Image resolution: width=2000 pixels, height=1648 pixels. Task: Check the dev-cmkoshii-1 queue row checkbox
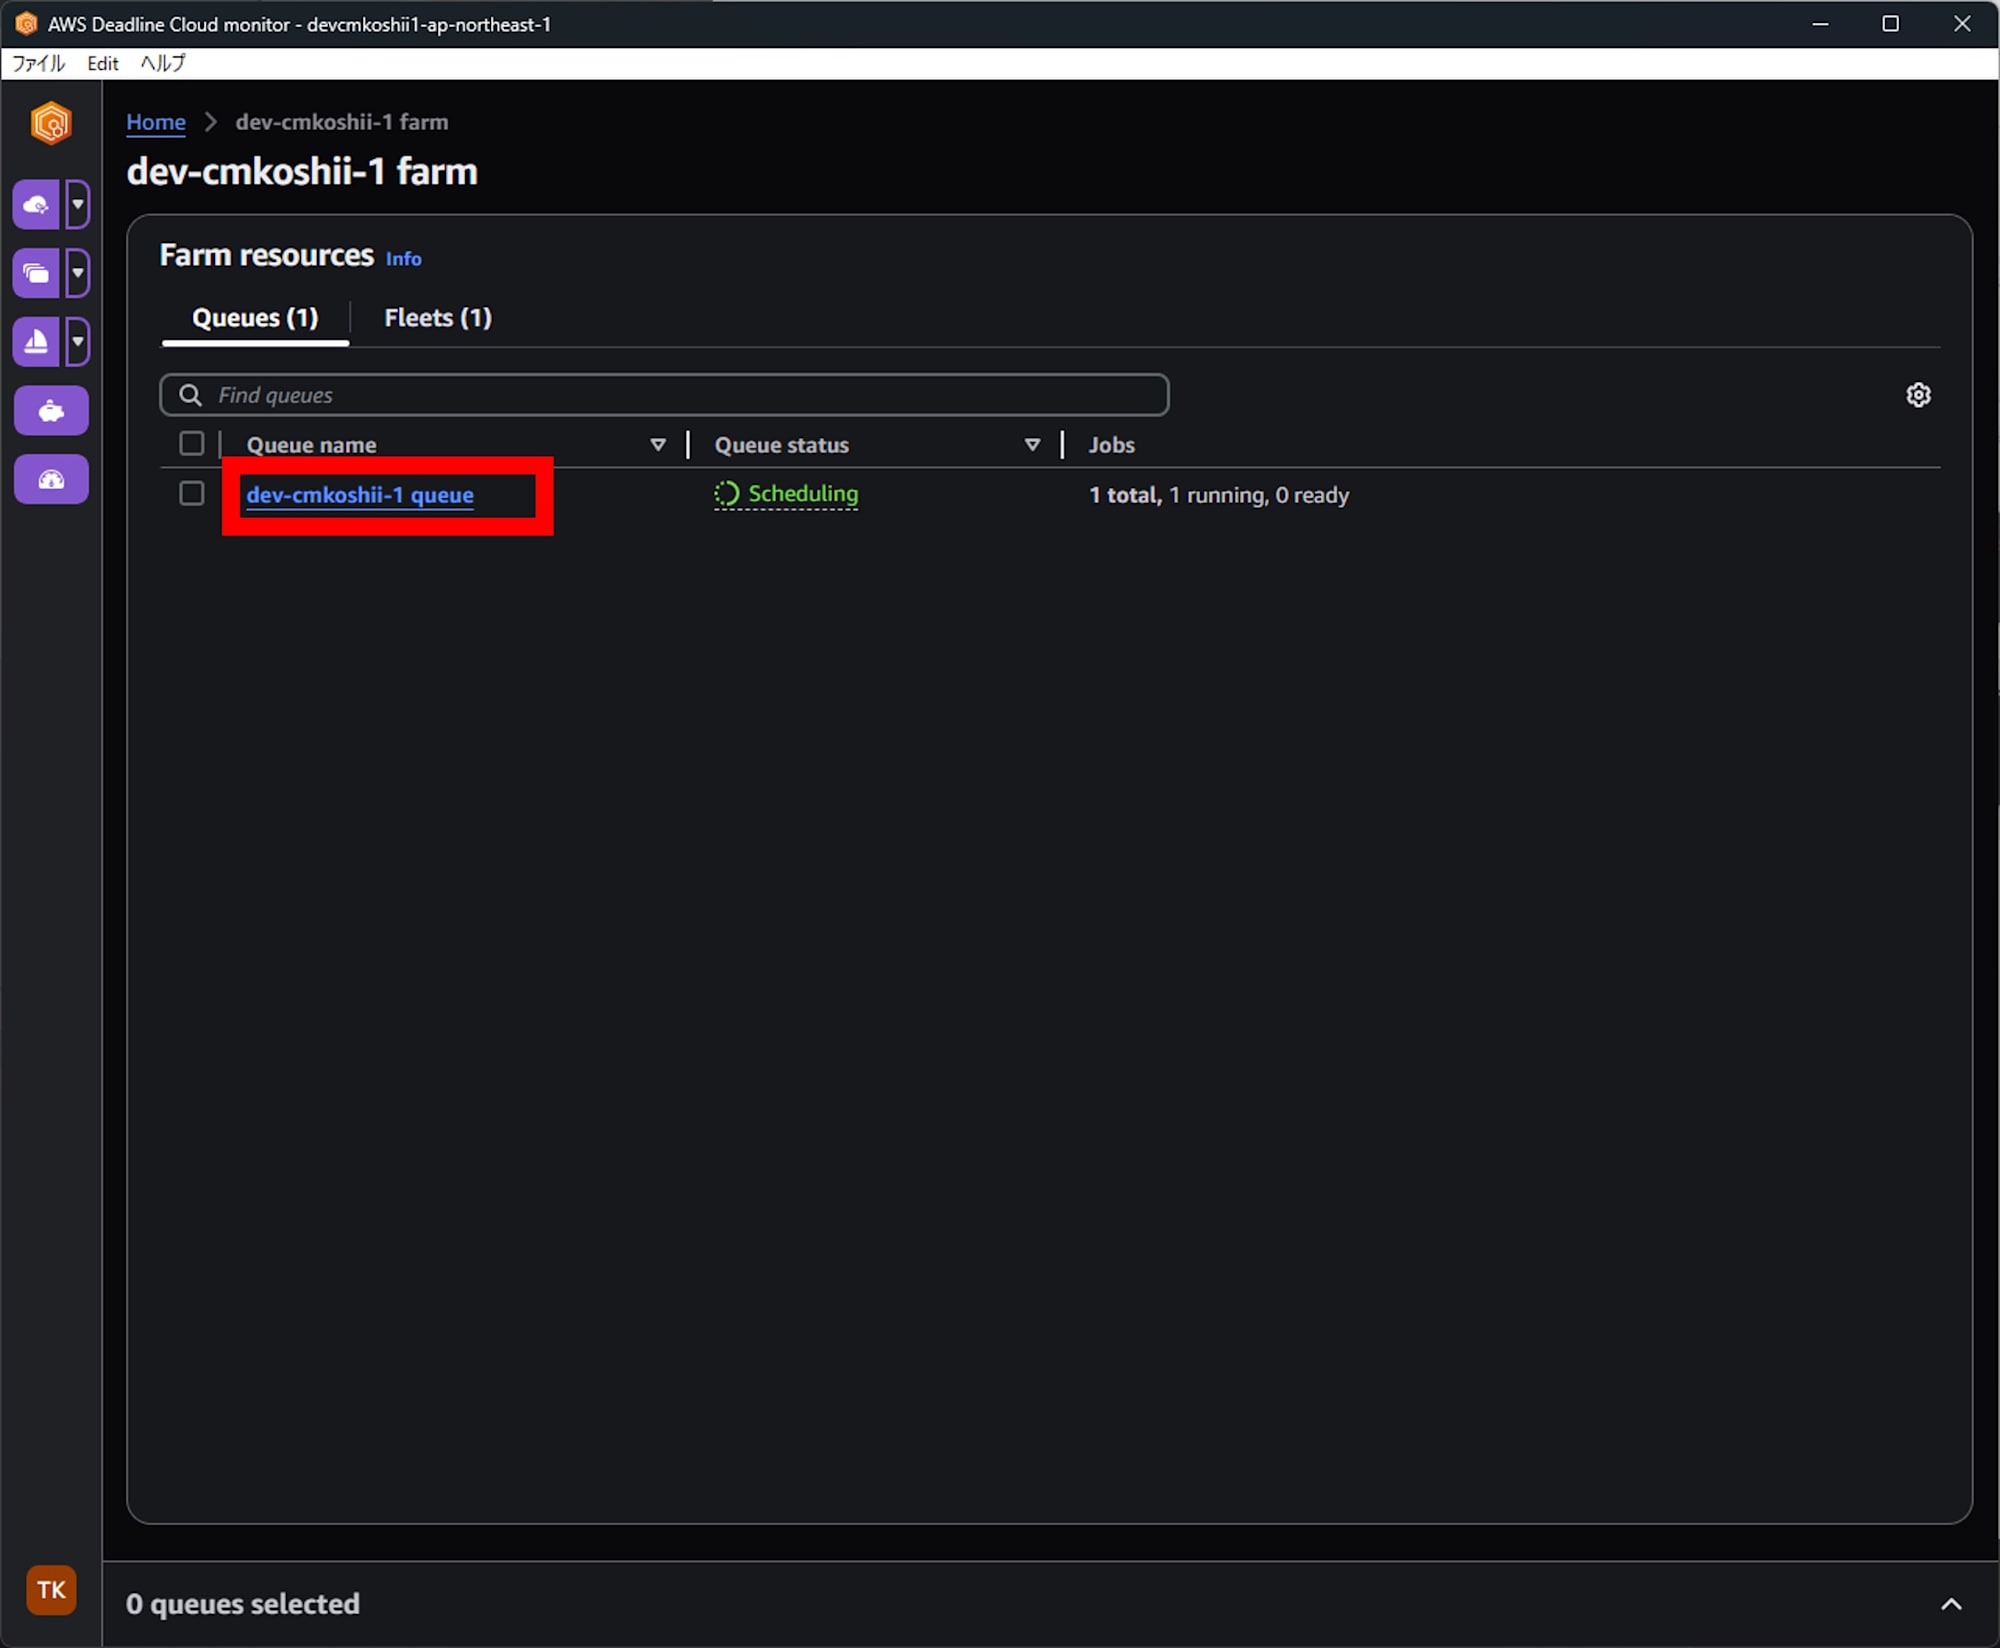click(x=192, y=494)
